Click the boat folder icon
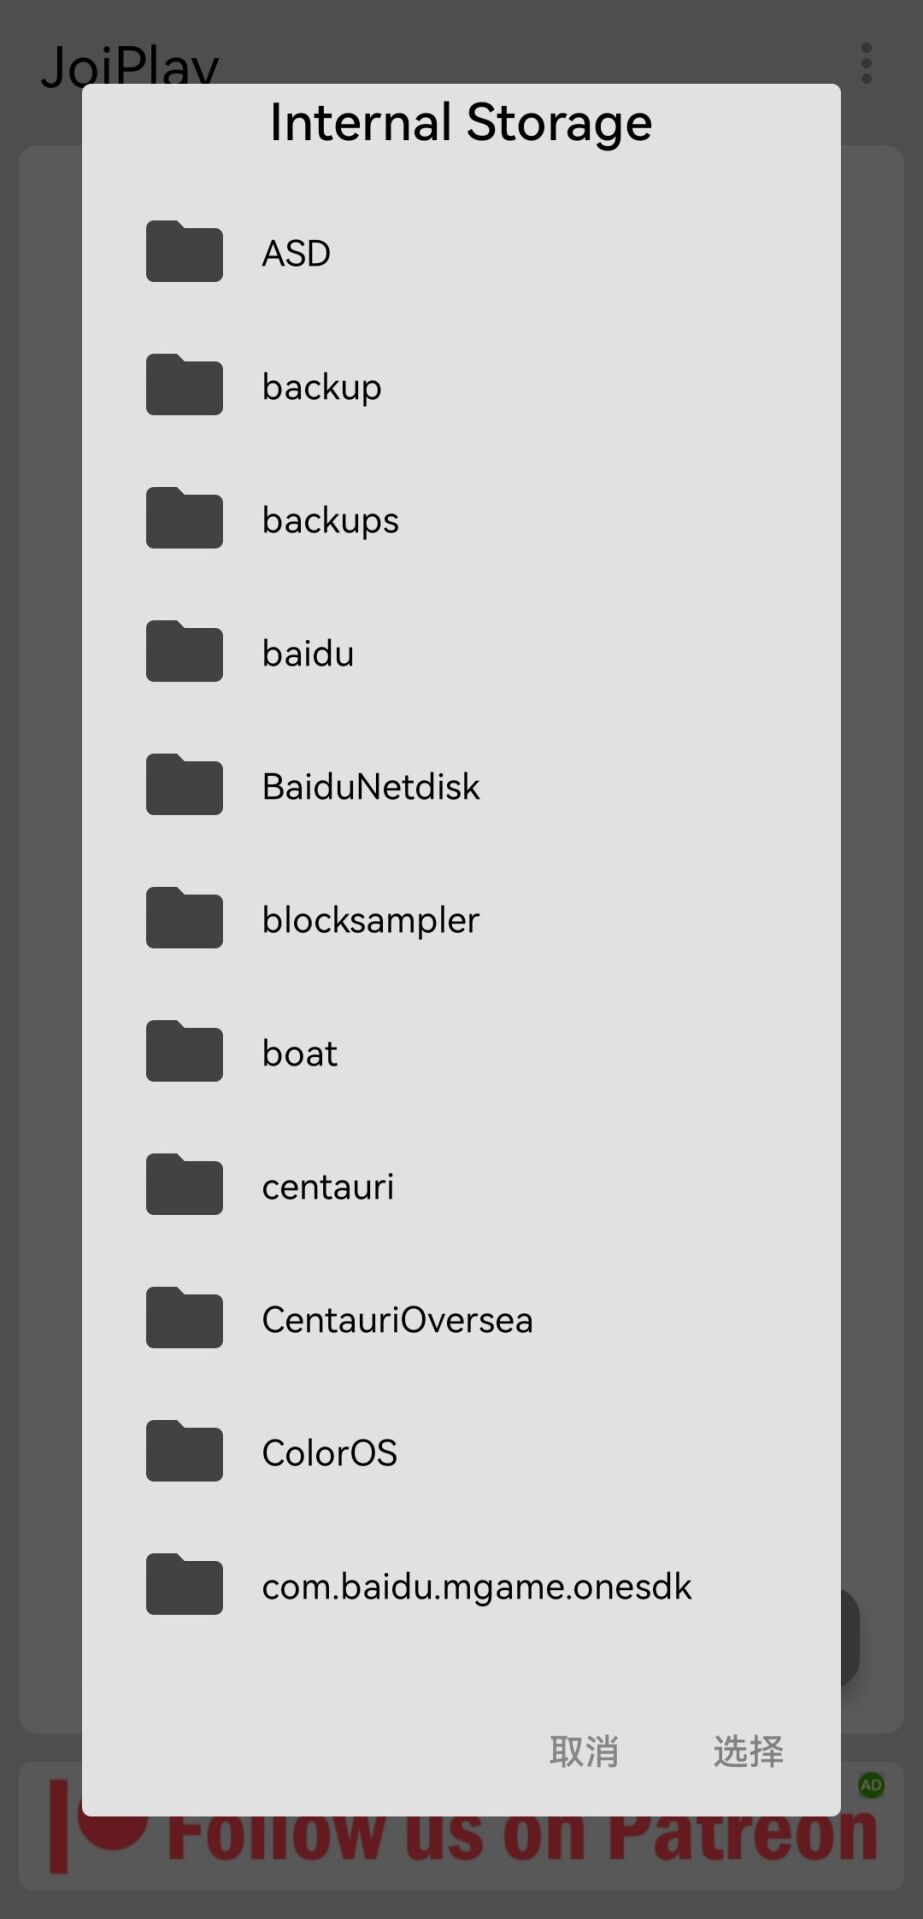Viewport: 923px width, 1919px height. [184, 1051]
